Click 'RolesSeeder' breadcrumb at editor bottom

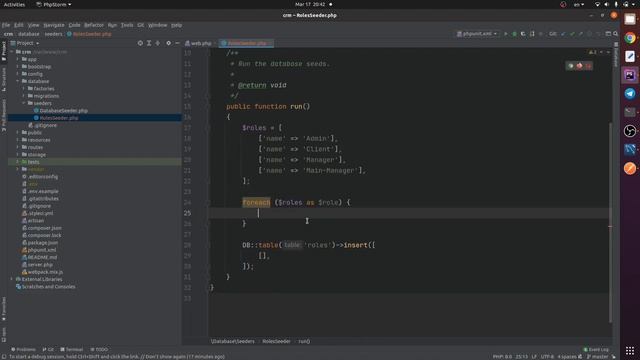point(276,341)
